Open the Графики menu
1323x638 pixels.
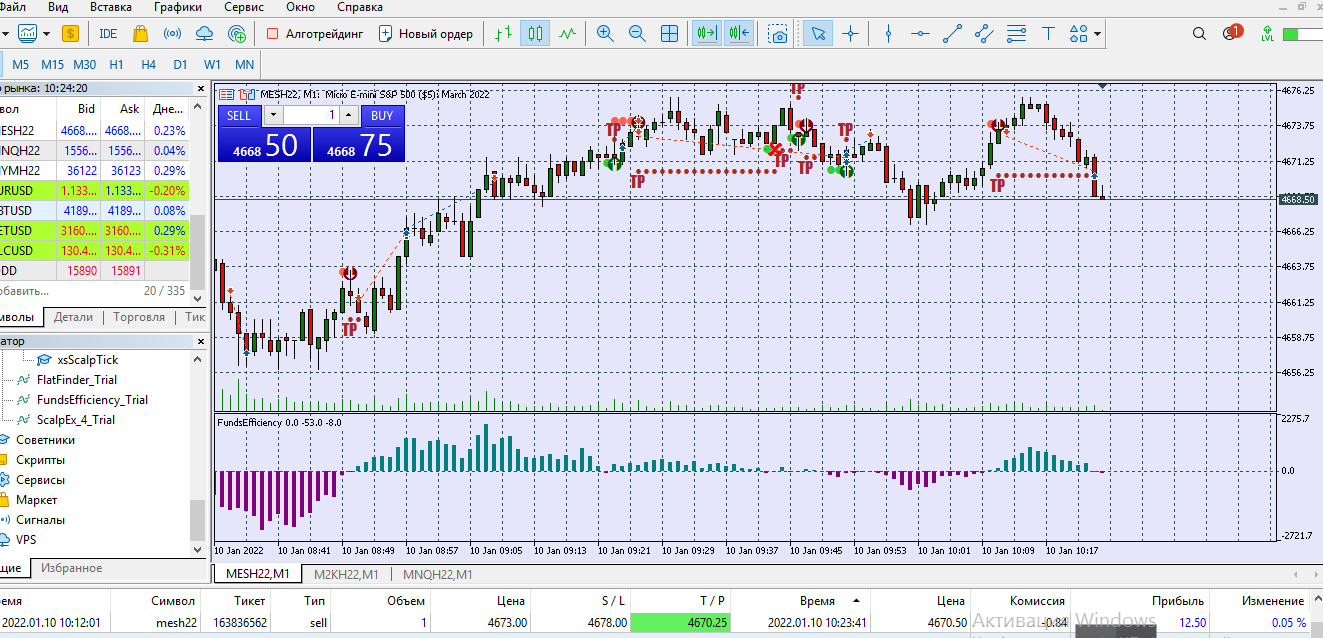pos(178,7)
